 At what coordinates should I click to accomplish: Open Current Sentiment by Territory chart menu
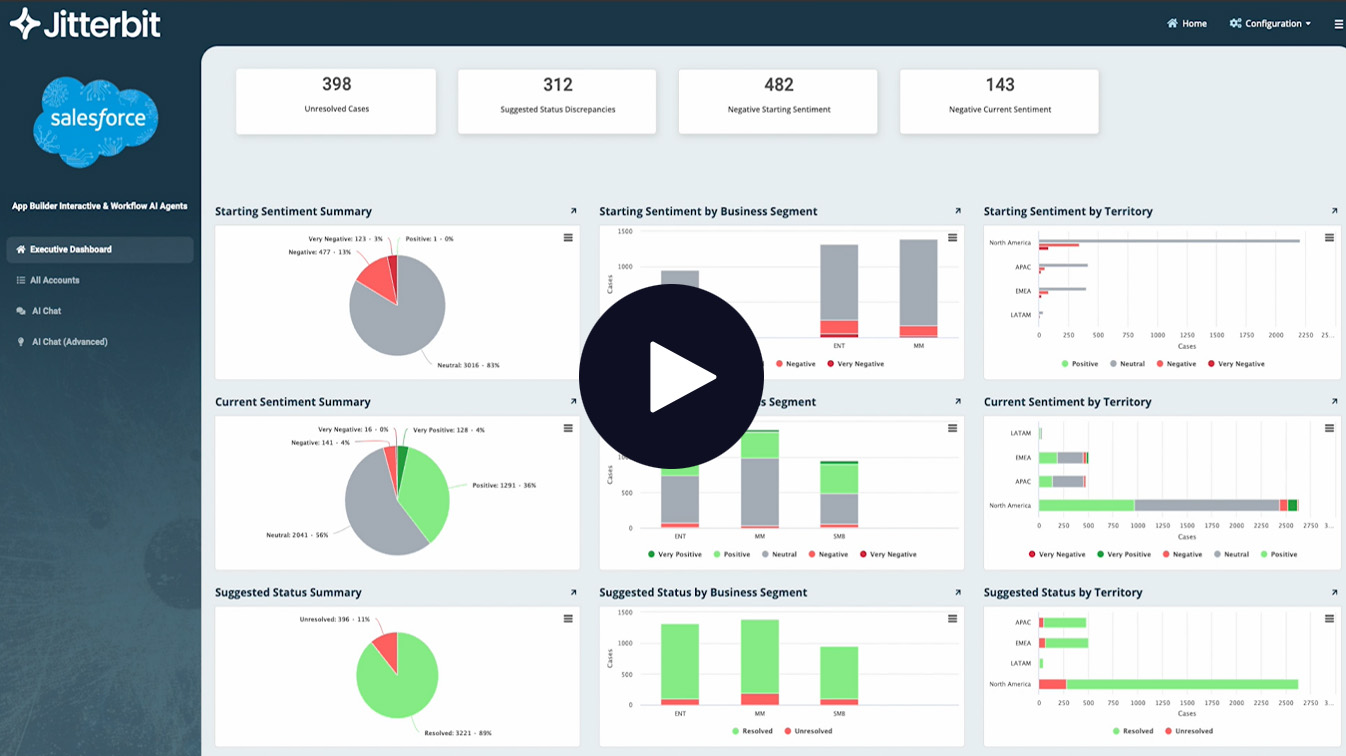pyautogui.click(x=1329, y=428)
